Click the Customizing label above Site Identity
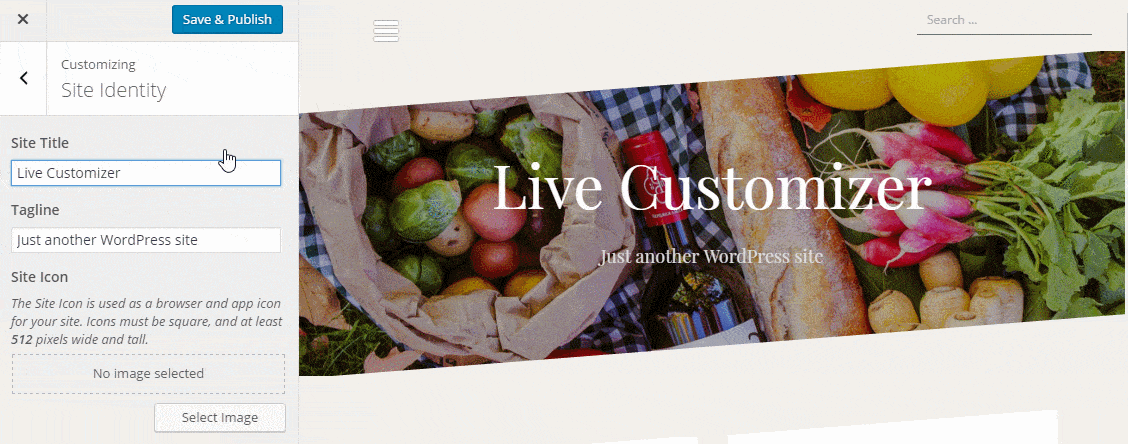This screenshot has height=444, width=1128. (x=98, y=65)
